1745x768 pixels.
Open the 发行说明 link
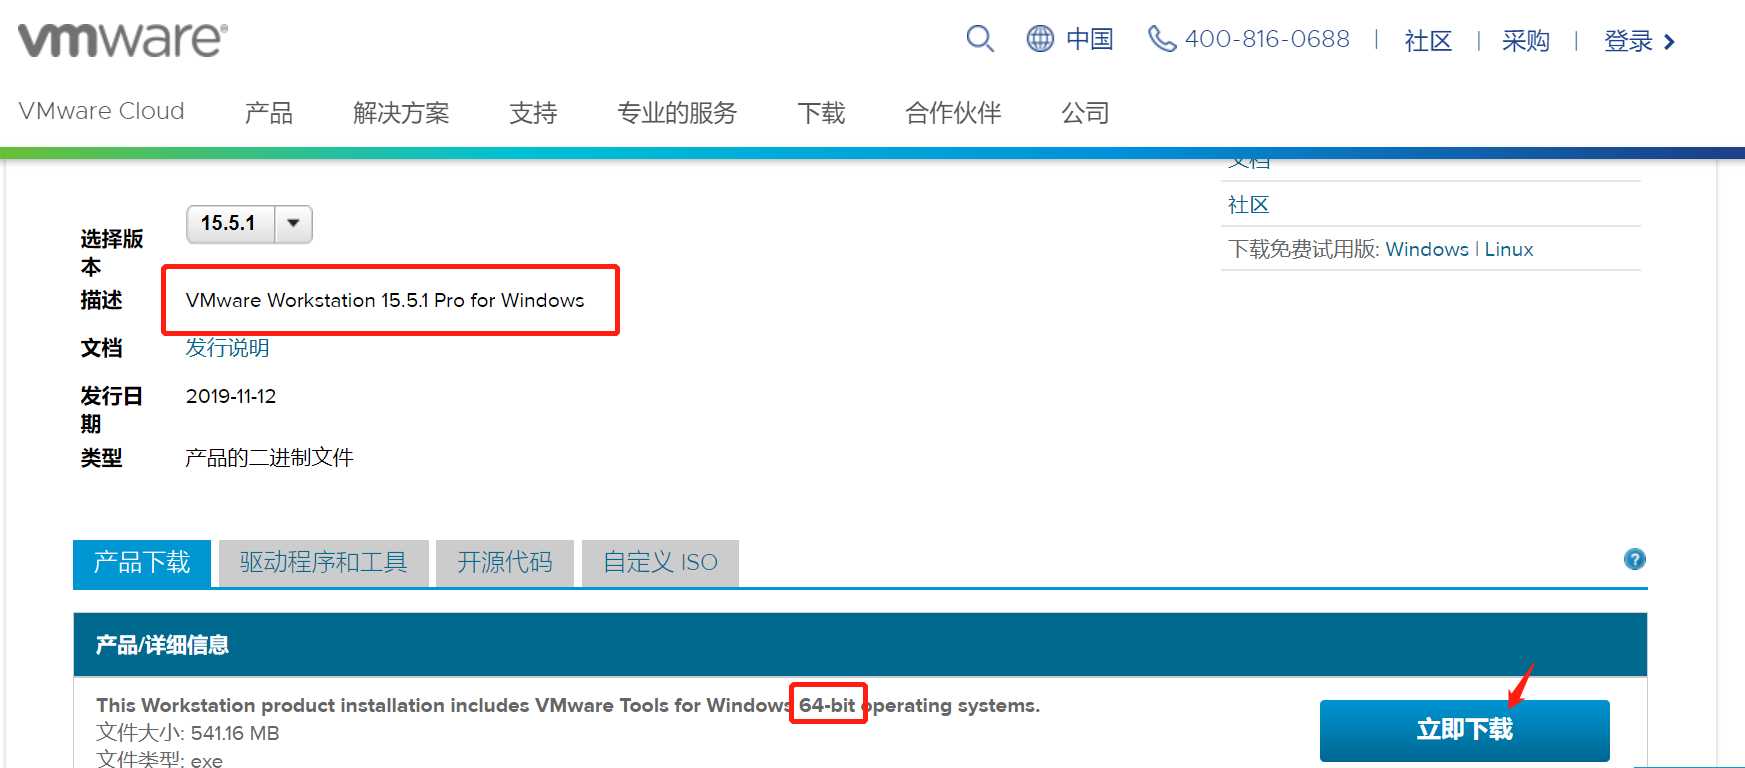227,348
